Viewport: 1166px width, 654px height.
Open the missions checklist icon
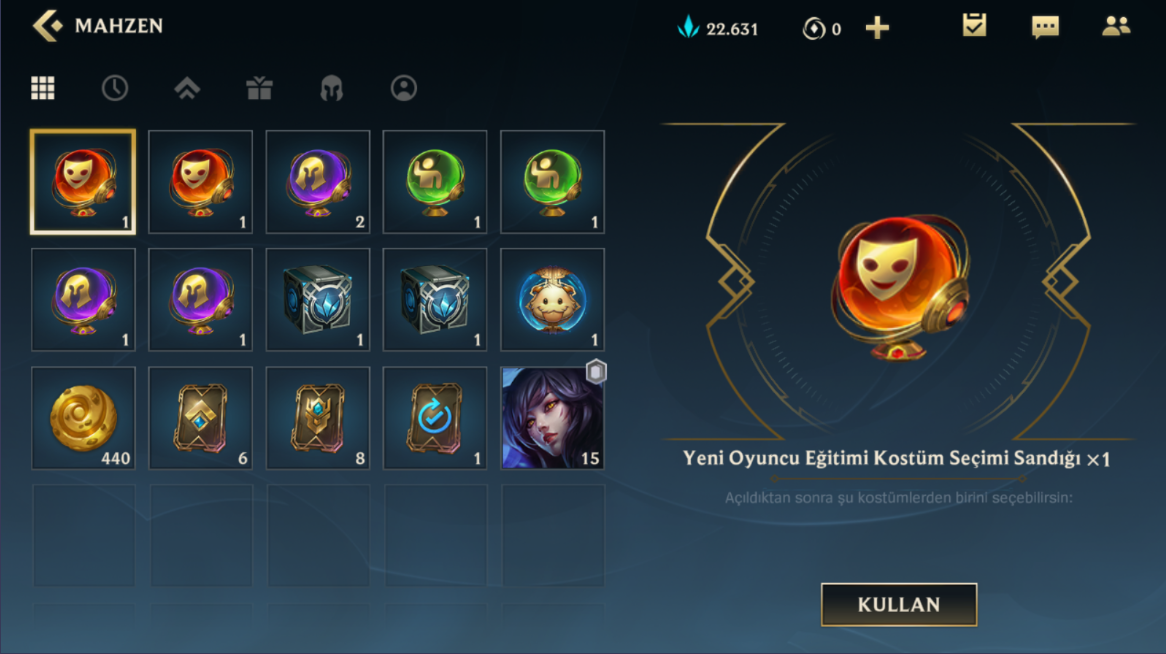click(x=974, y=26)
